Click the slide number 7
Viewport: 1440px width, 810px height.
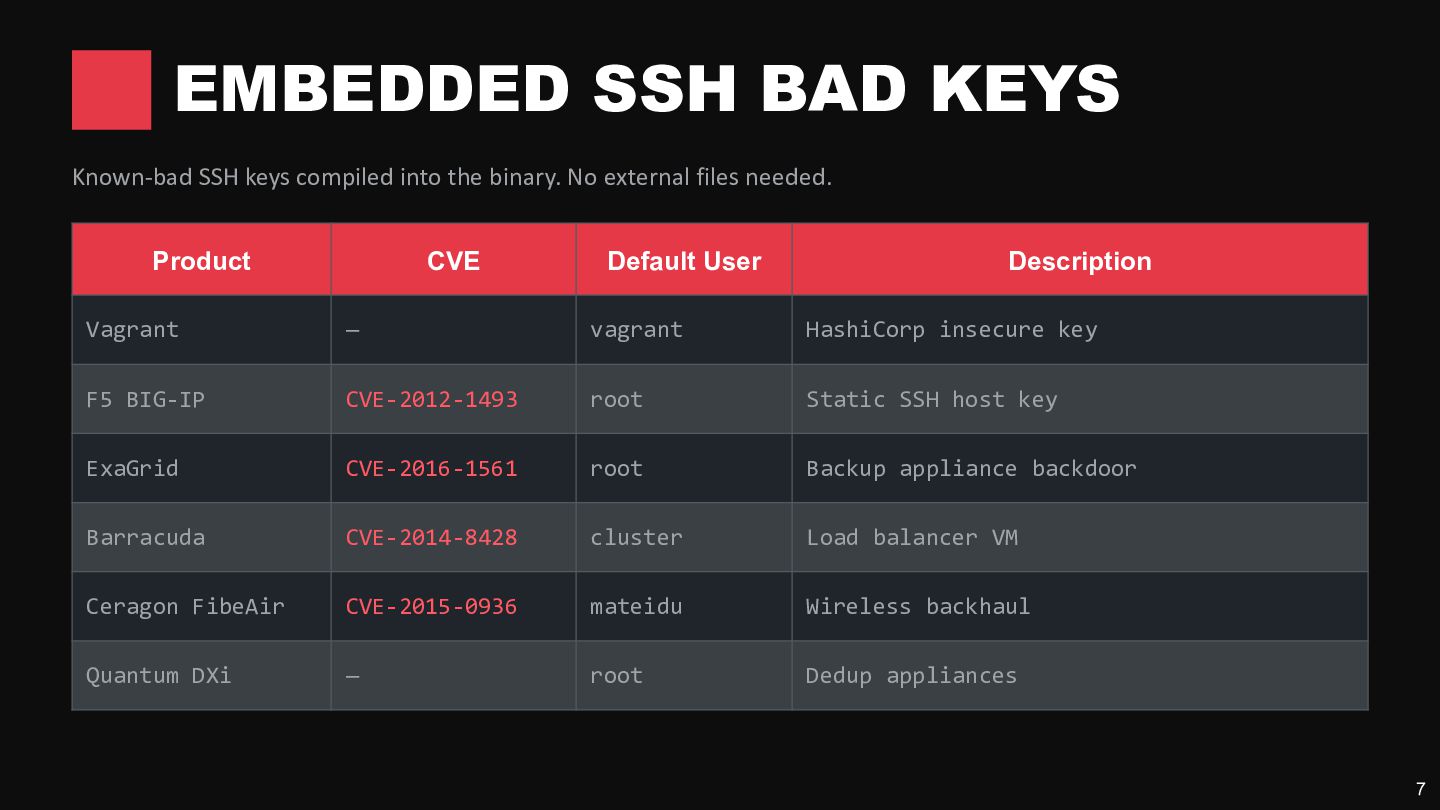coord(1420,789)
